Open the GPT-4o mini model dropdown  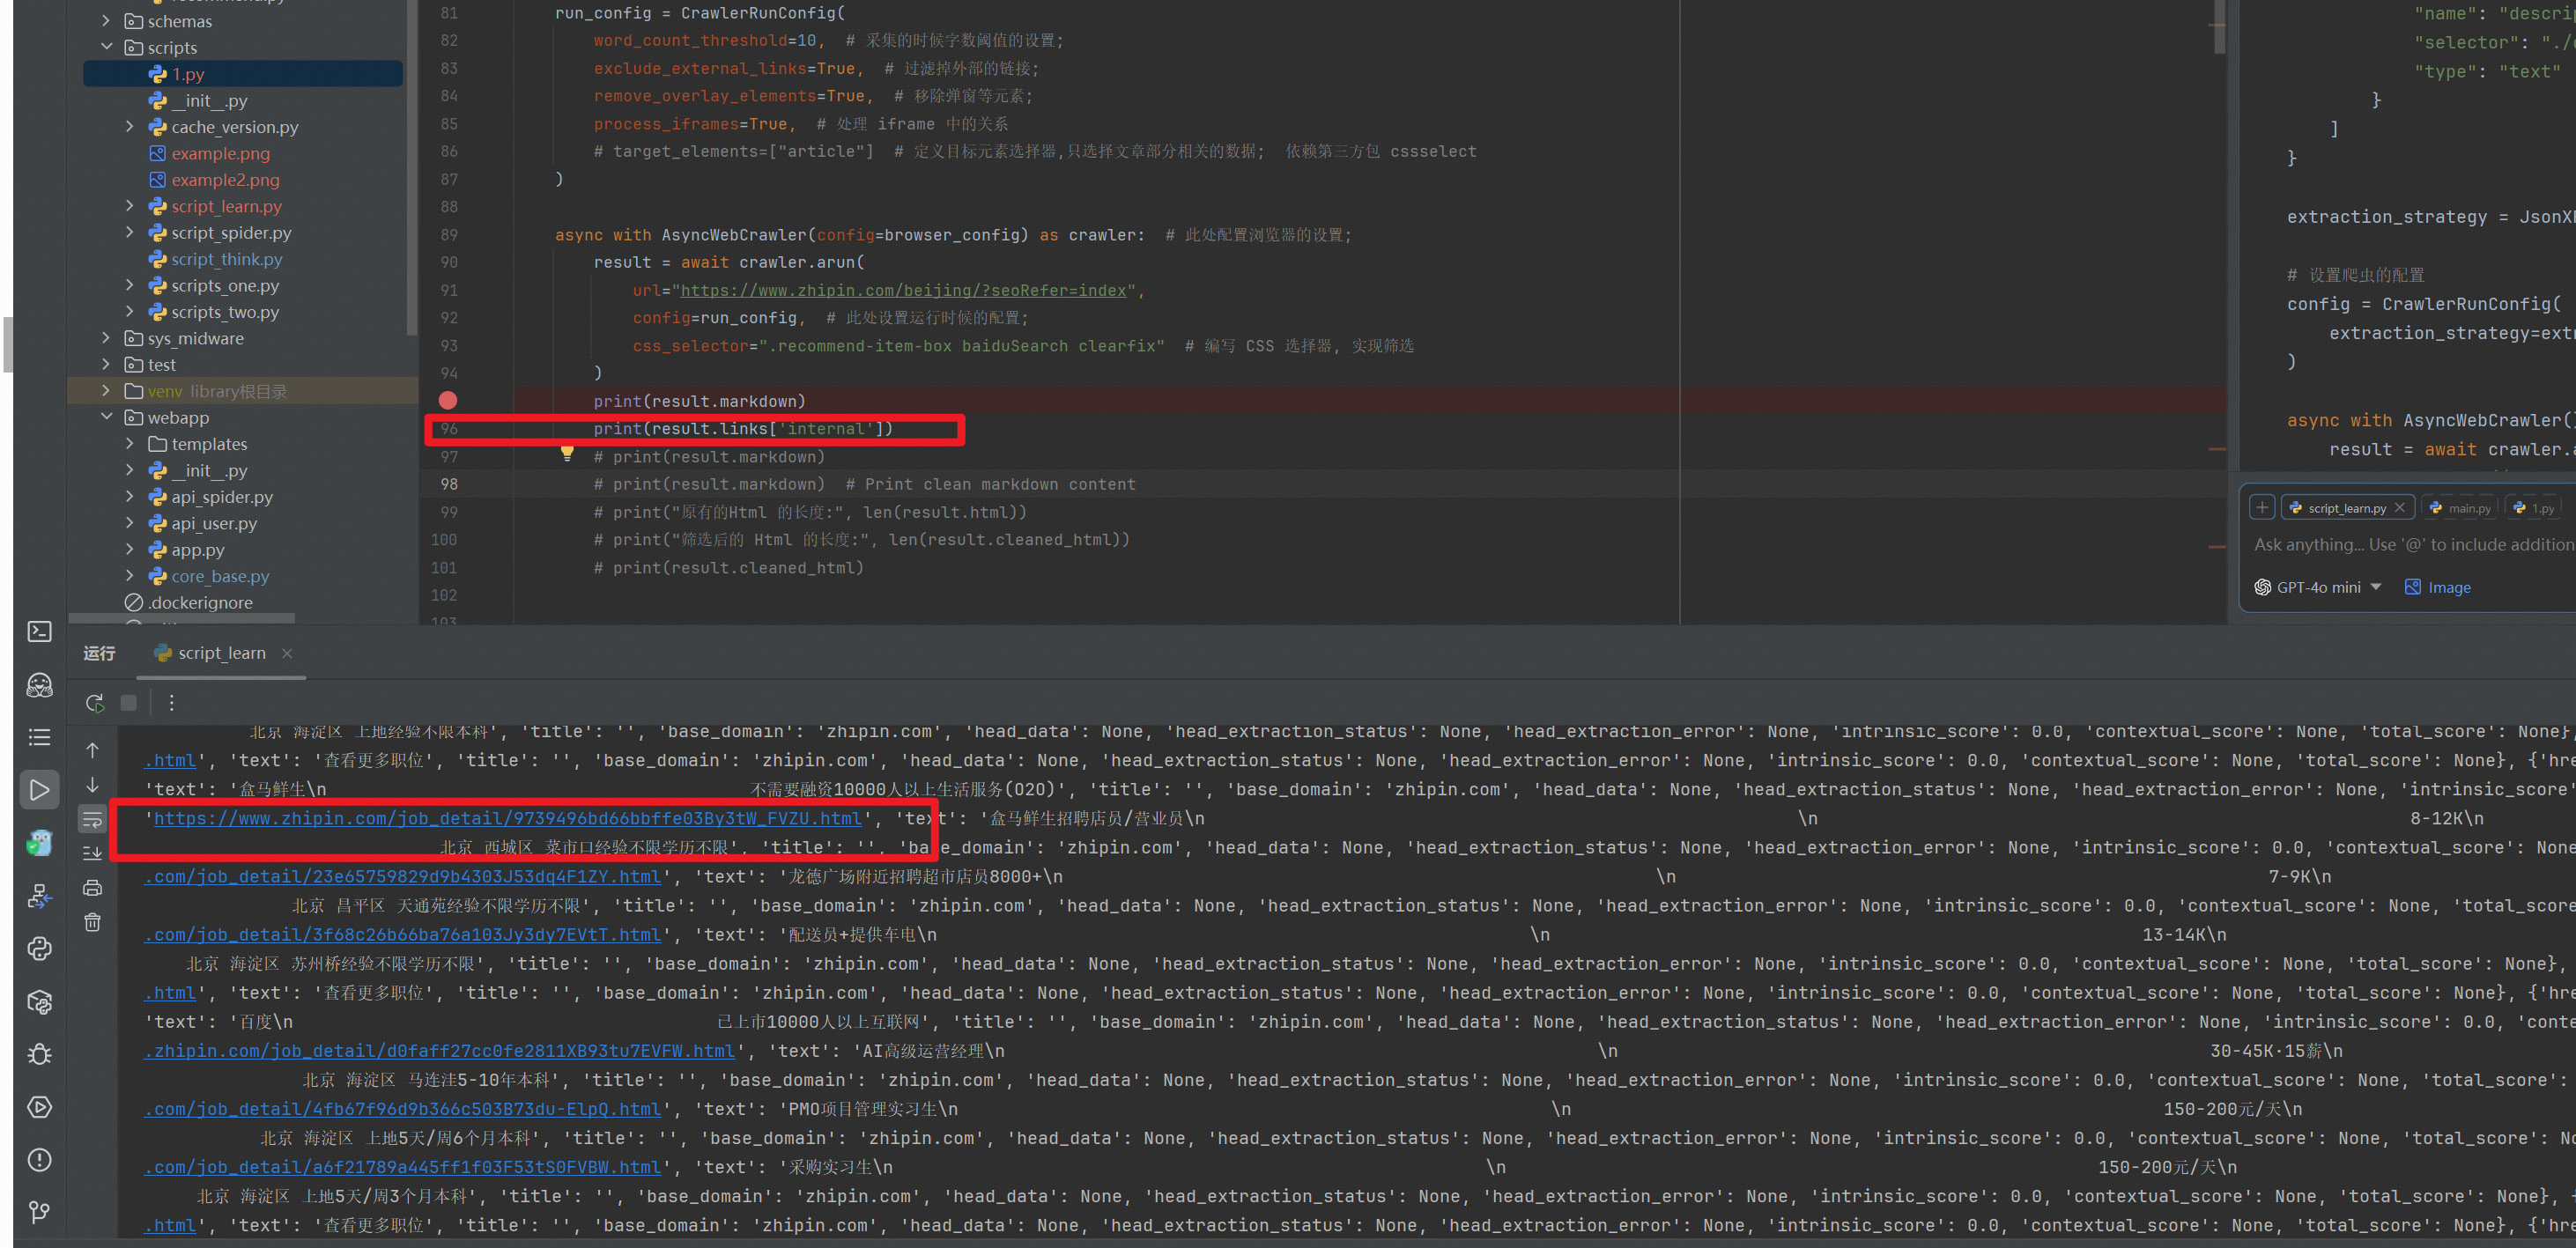(2318, 587)
